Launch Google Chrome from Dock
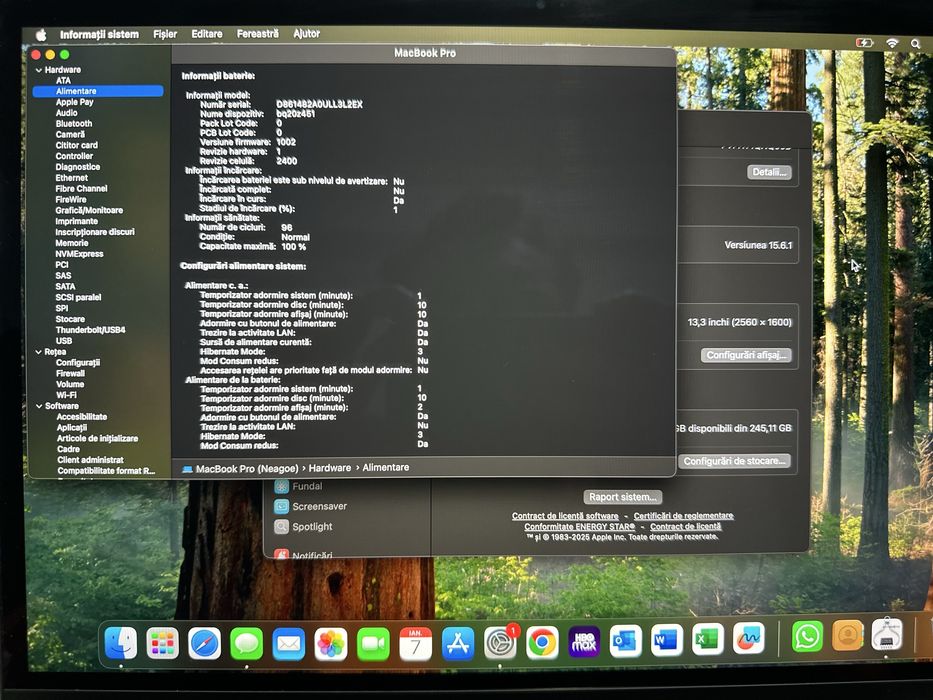The image size is (933, 700). tap(542, 643)
